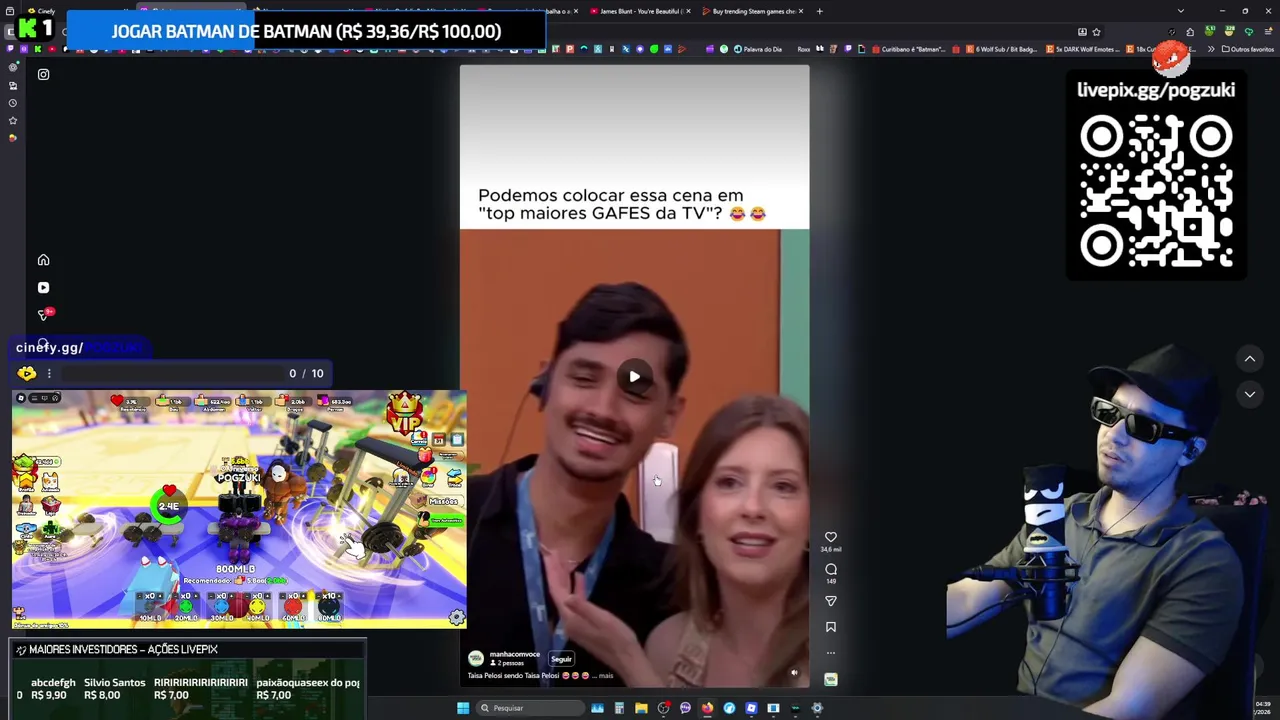Screen dimensions: 1280x720
Task: Open Calculator from the taskbar
Action: [619, 708]
